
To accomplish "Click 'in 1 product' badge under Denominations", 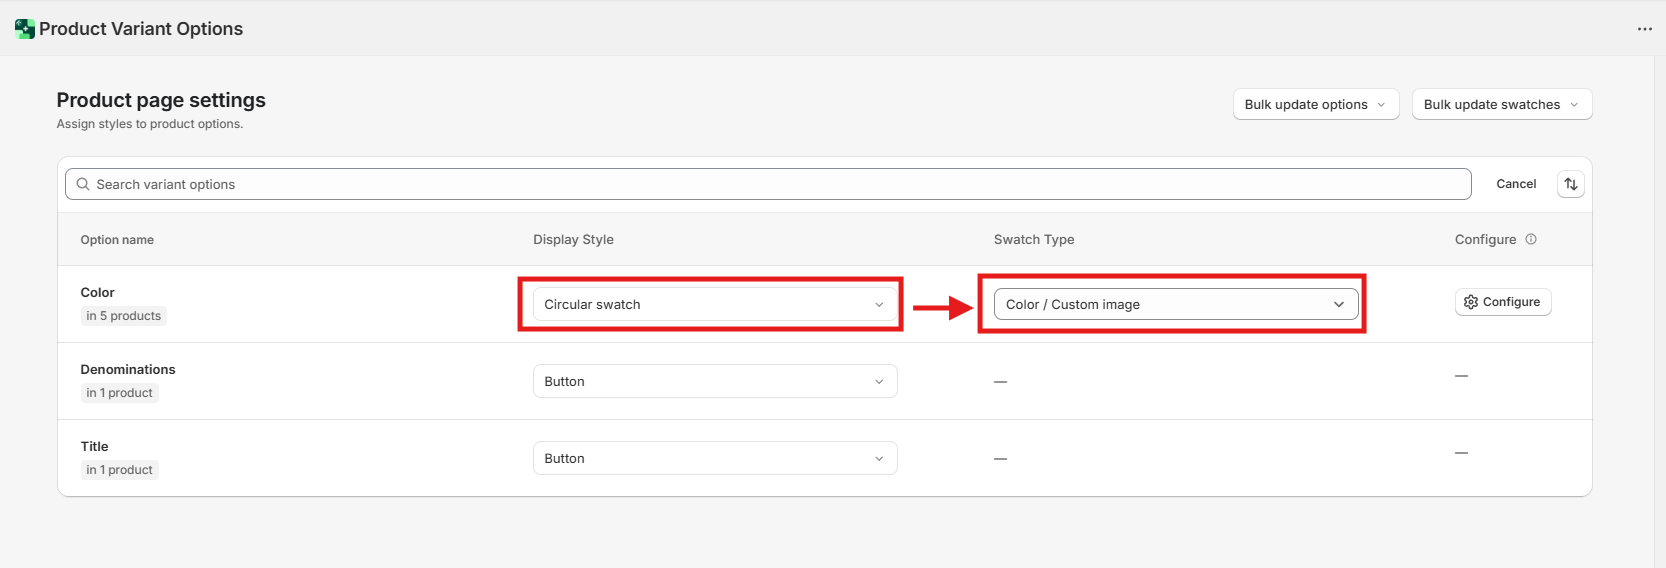I will click(x=119, y=393).
